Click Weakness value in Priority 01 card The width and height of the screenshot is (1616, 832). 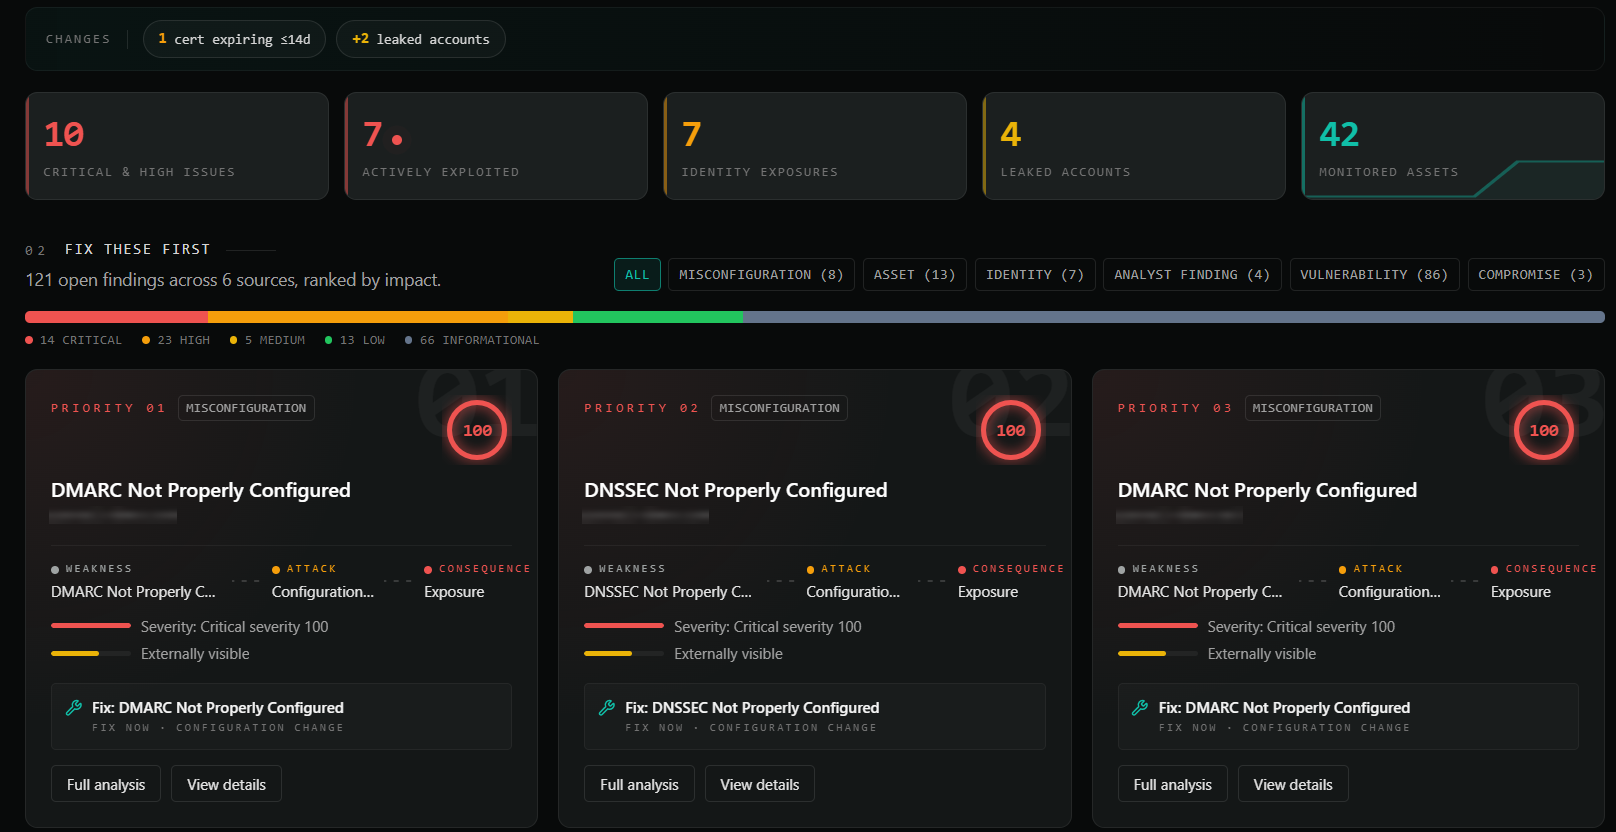point(133,592)
